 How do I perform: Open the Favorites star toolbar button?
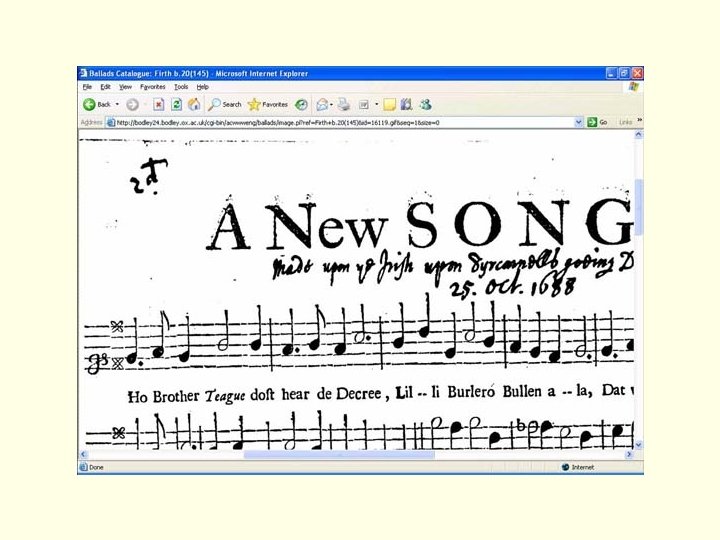[x=268, y=105]
